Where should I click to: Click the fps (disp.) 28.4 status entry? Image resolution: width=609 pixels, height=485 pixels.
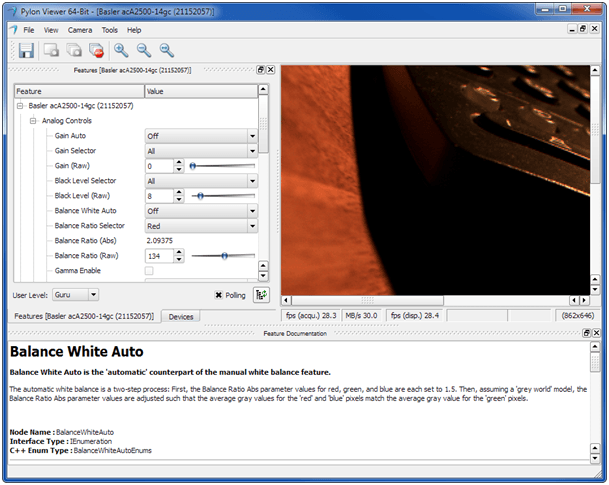(415, 315)
